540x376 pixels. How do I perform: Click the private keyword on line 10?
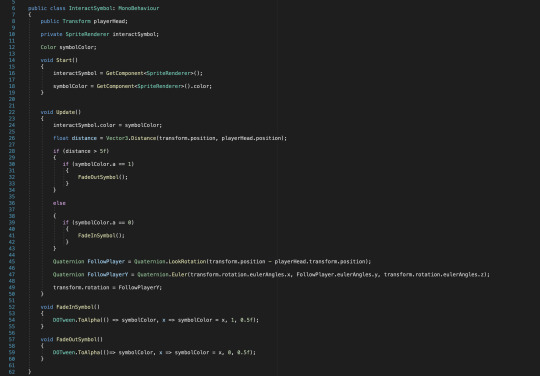pos(51,34)
